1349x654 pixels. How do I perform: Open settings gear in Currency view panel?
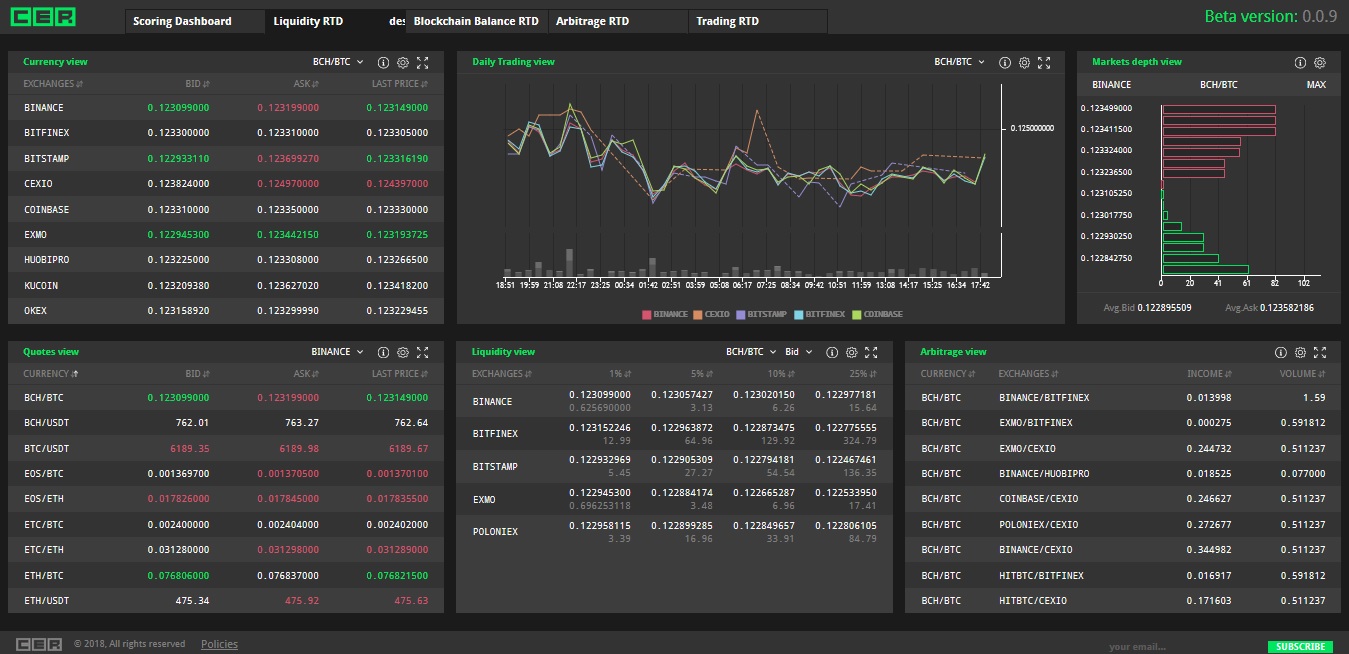[403, 62]
